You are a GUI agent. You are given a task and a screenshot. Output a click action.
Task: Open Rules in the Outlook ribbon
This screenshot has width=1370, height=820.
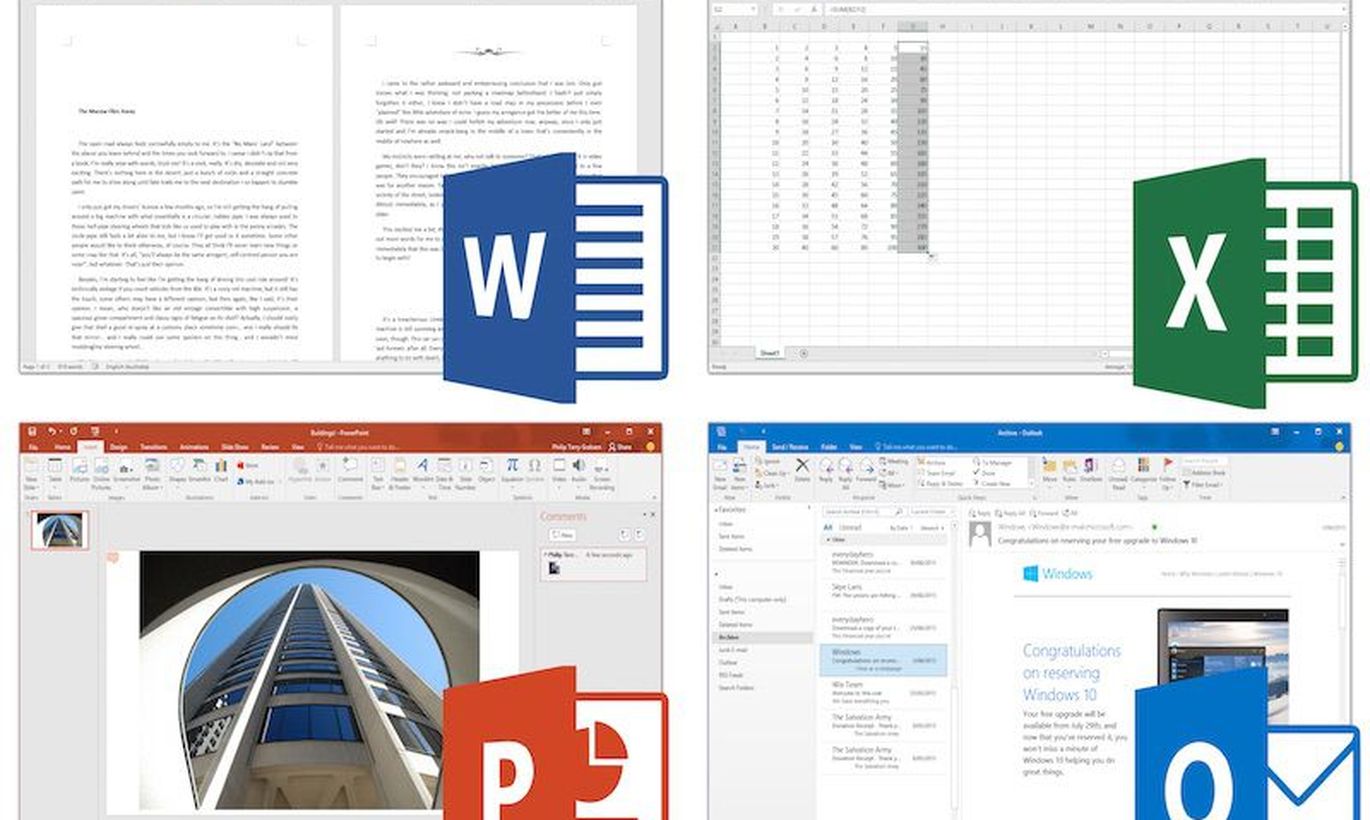(x=1070, y=472)
